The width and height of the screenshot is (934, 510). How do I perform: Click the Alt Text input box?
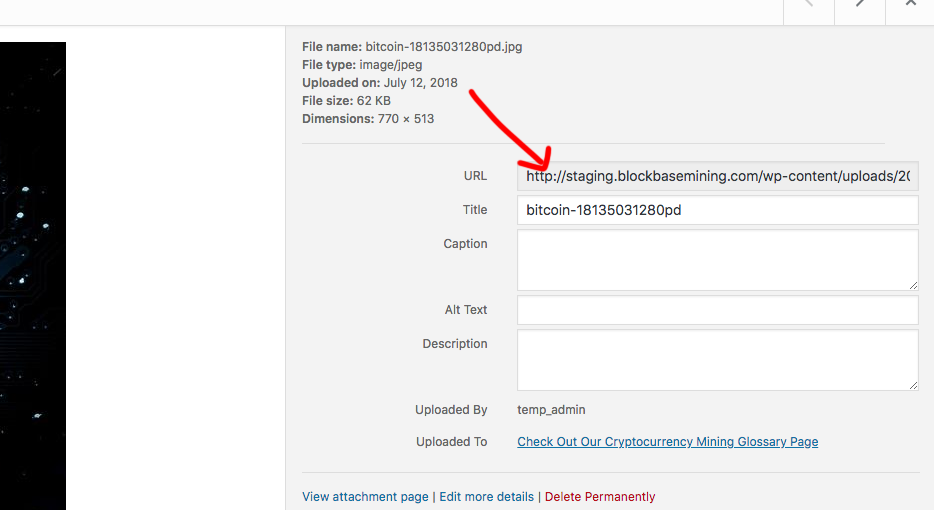[x=717, y=310]
